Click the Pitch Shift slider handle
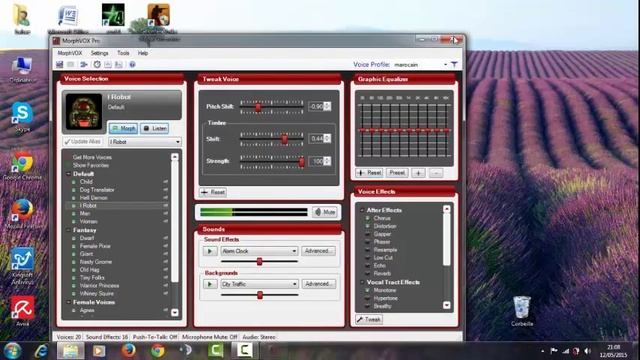Image resolution: width=640 pixels, height=360 pixels. point(258,107)
